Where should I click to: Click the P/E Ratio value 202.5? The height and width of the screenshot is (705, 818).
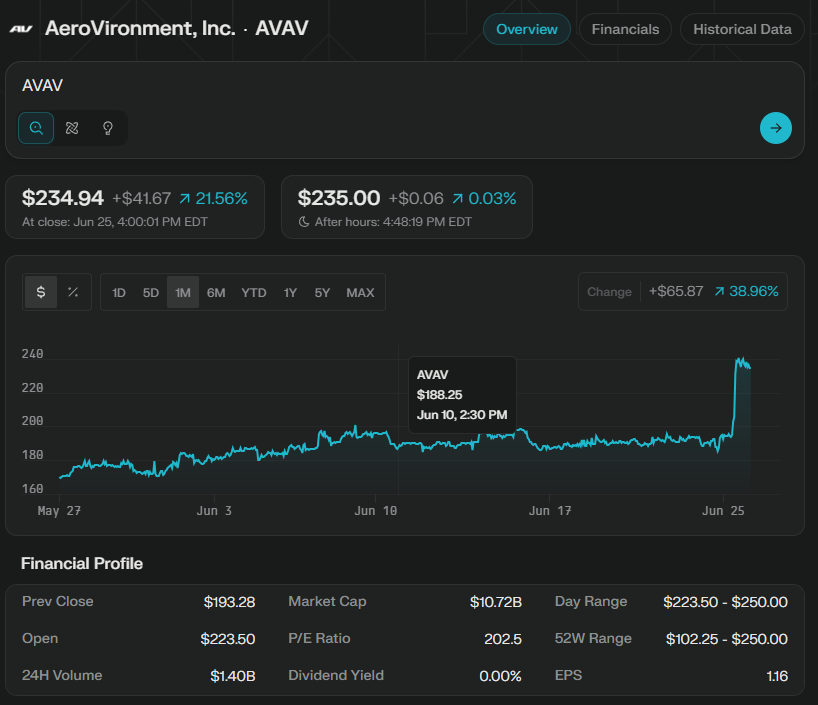point(503,639)
